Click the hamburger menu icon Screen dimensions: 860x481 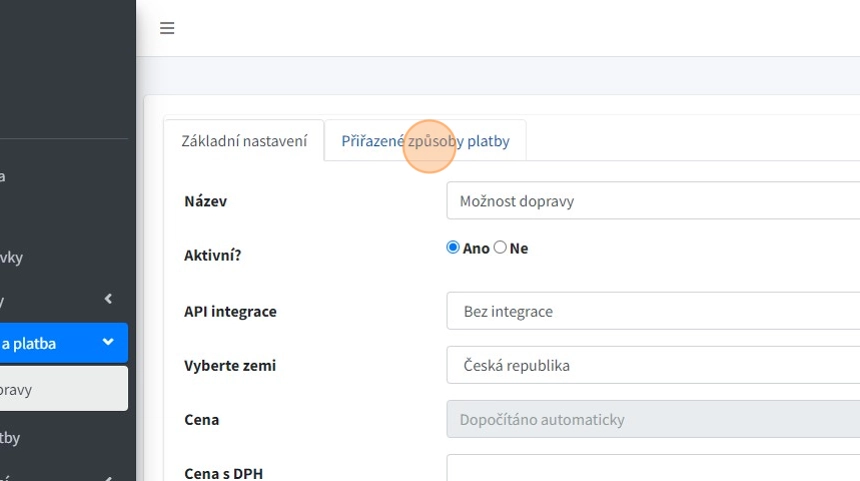click(167, 28)
